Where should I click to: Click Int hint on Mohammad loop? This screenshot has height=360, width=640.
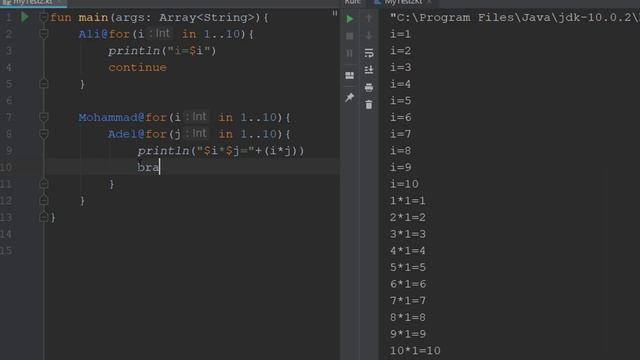197,117
